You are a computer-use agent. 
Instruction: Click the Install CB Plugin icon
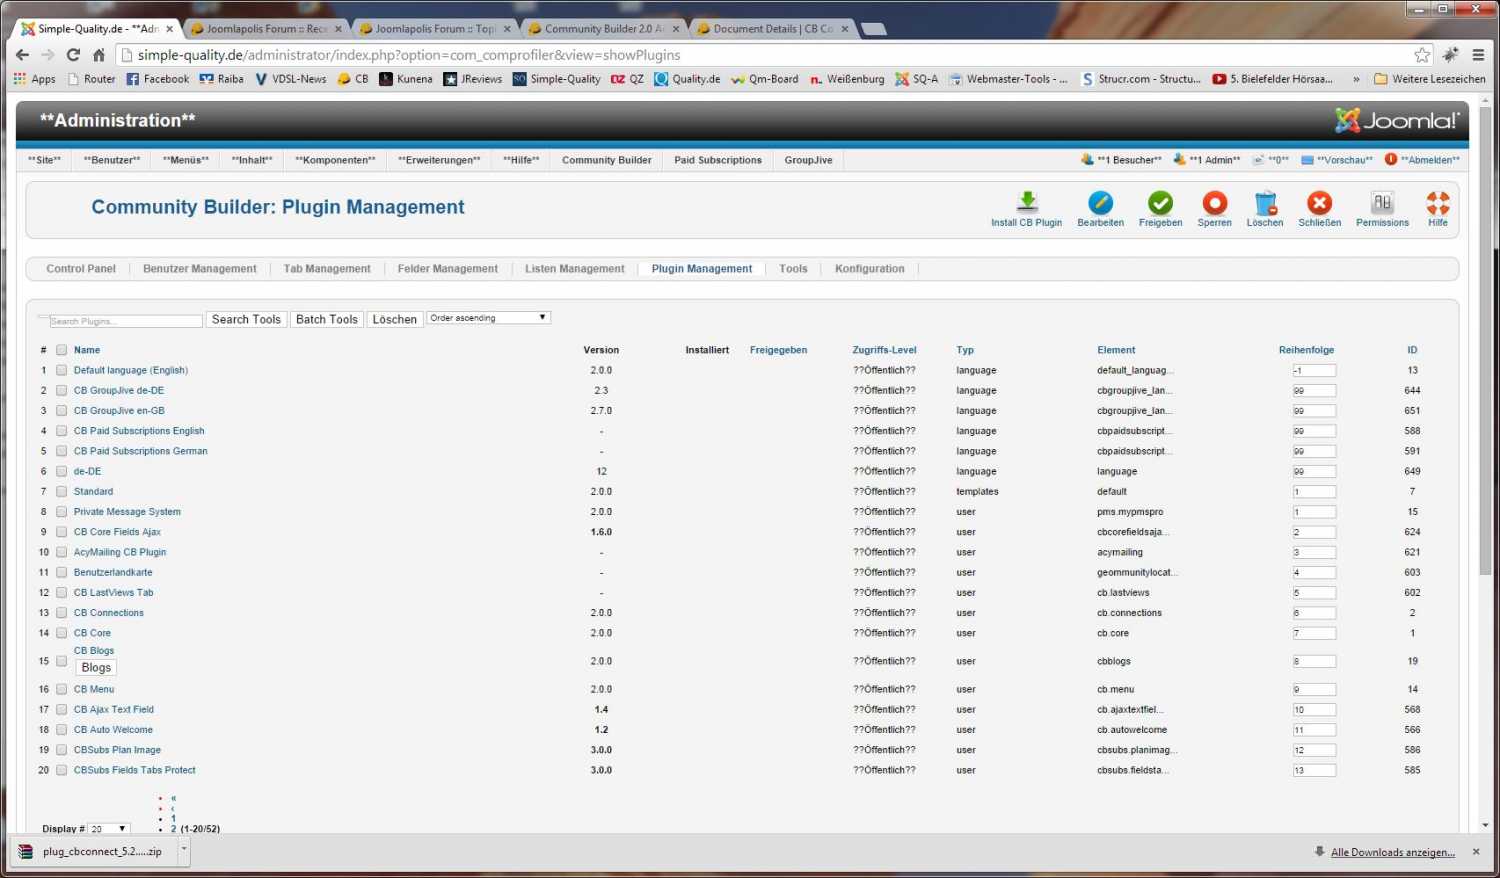1027,202
